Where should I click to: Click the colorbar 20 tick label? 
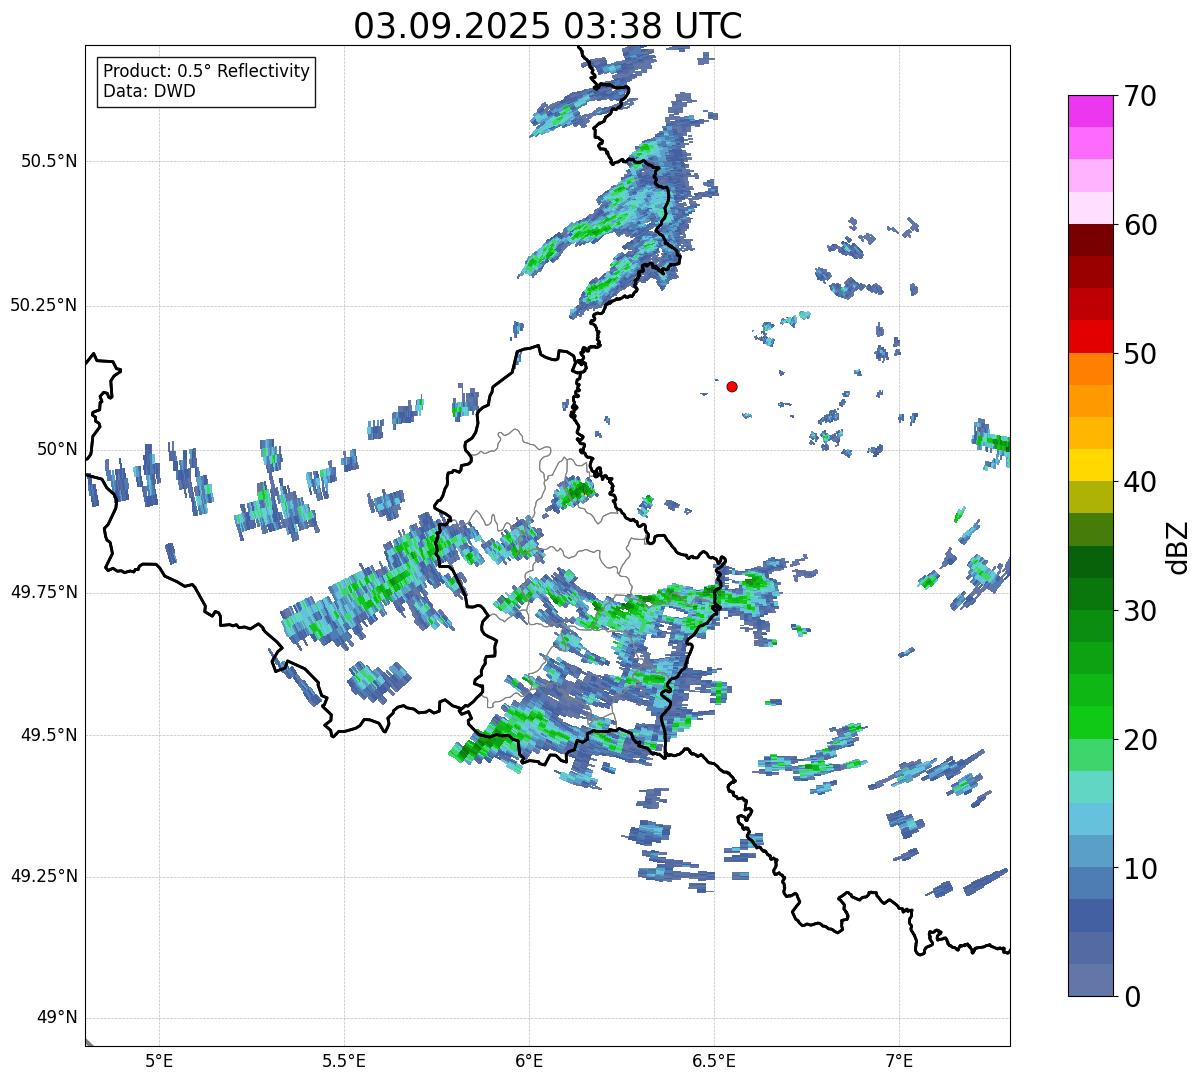[1140, 740]
